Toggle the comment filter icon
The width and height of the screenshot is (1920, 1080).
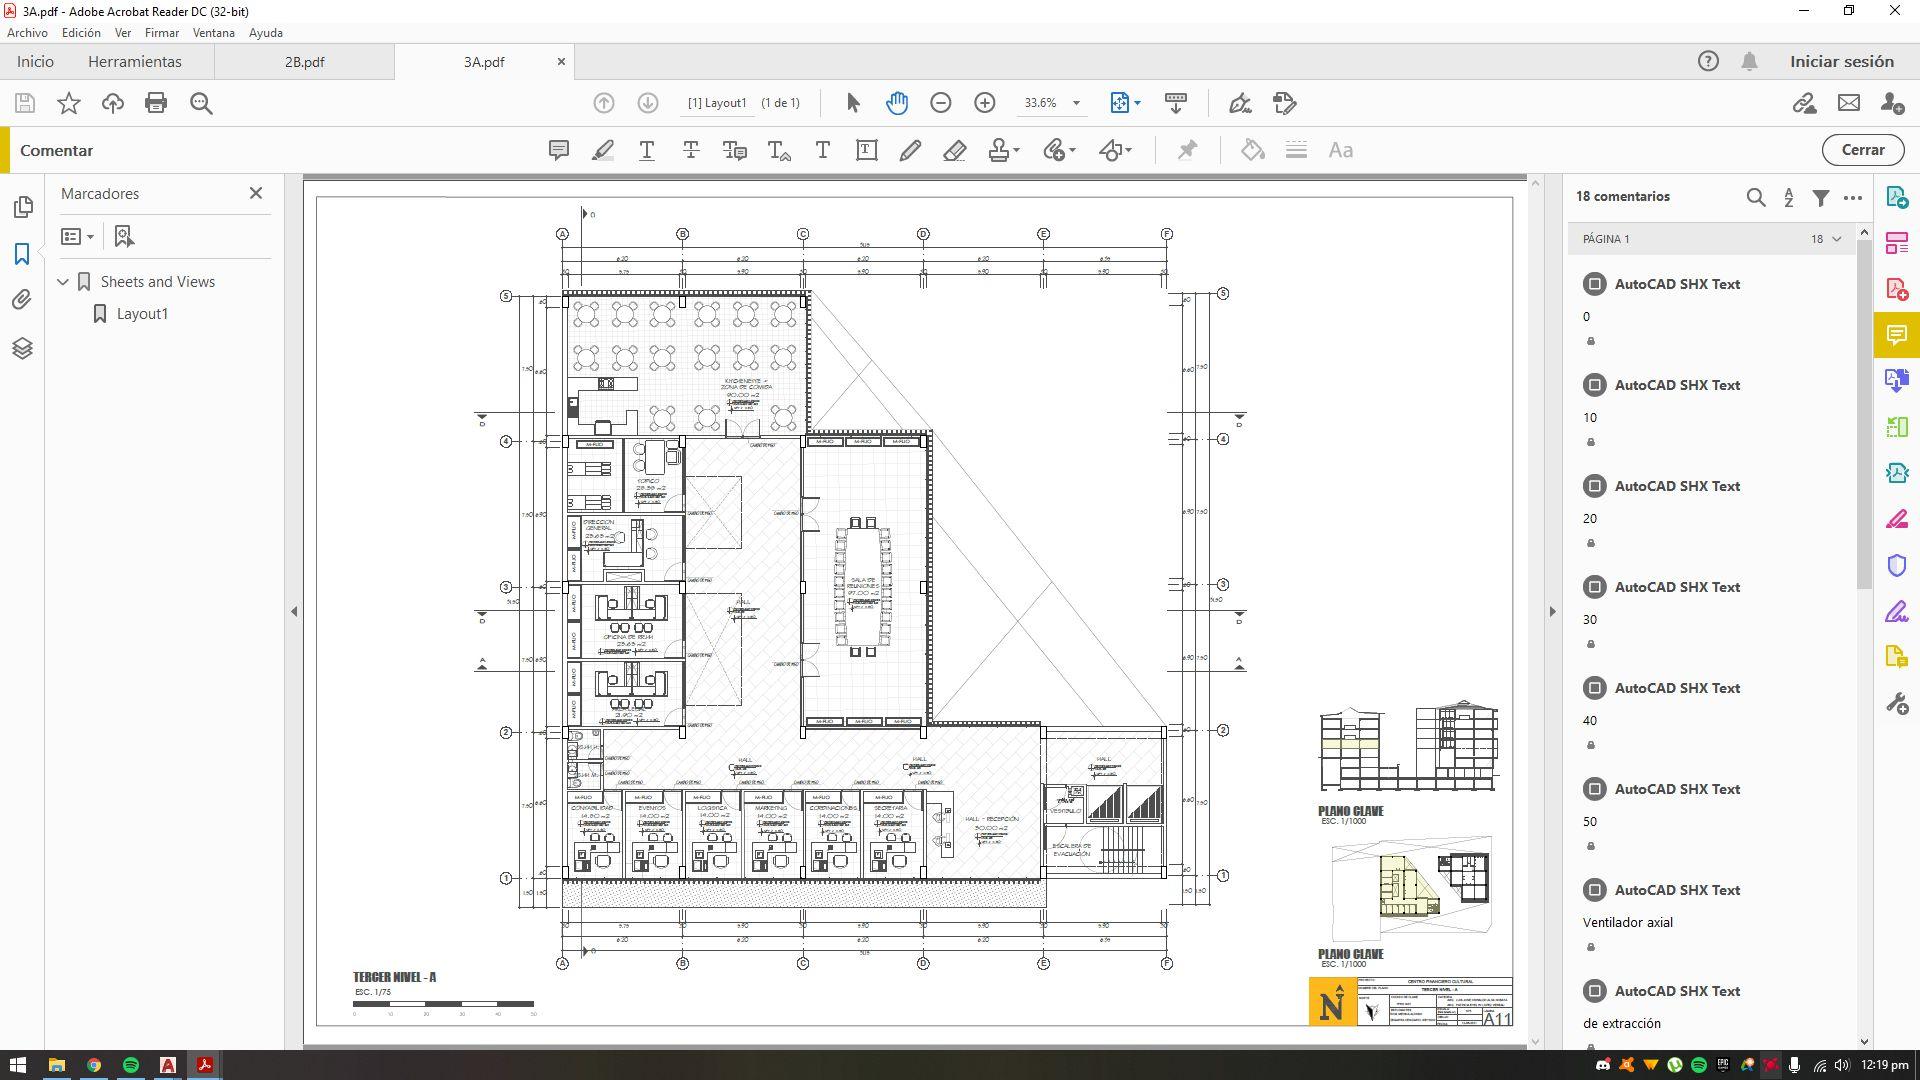(x=1821, y=198)
